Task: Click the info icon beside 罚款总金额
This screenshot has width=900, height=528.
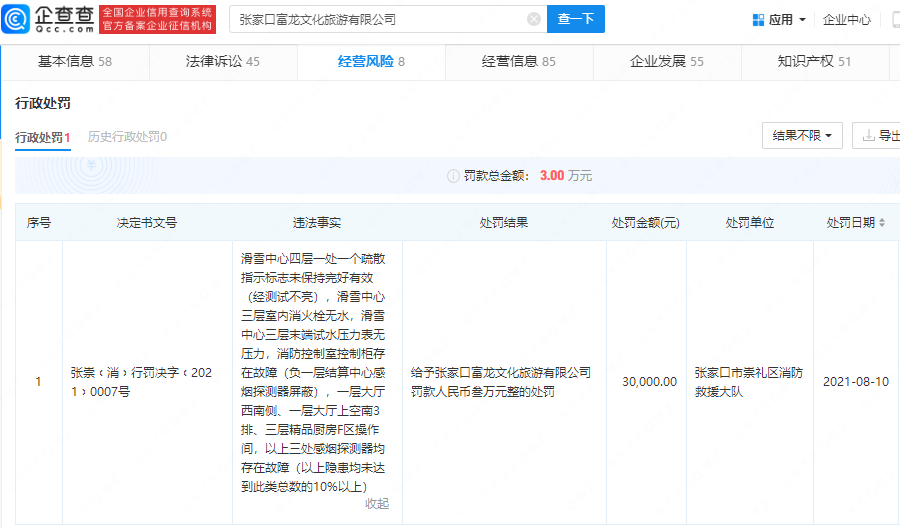Action: pos(453,176)
